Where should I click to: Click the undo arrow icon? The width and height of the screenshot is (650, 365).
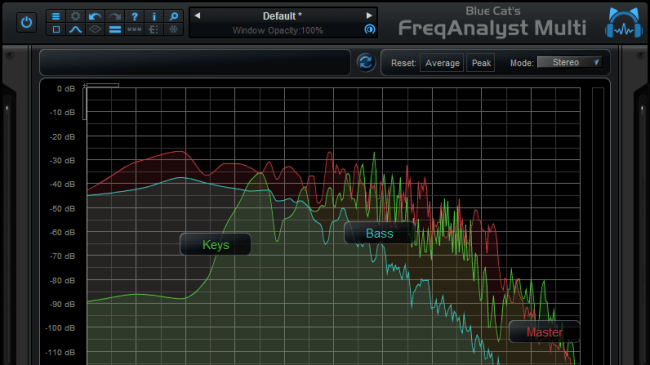(x=95, y=16)
